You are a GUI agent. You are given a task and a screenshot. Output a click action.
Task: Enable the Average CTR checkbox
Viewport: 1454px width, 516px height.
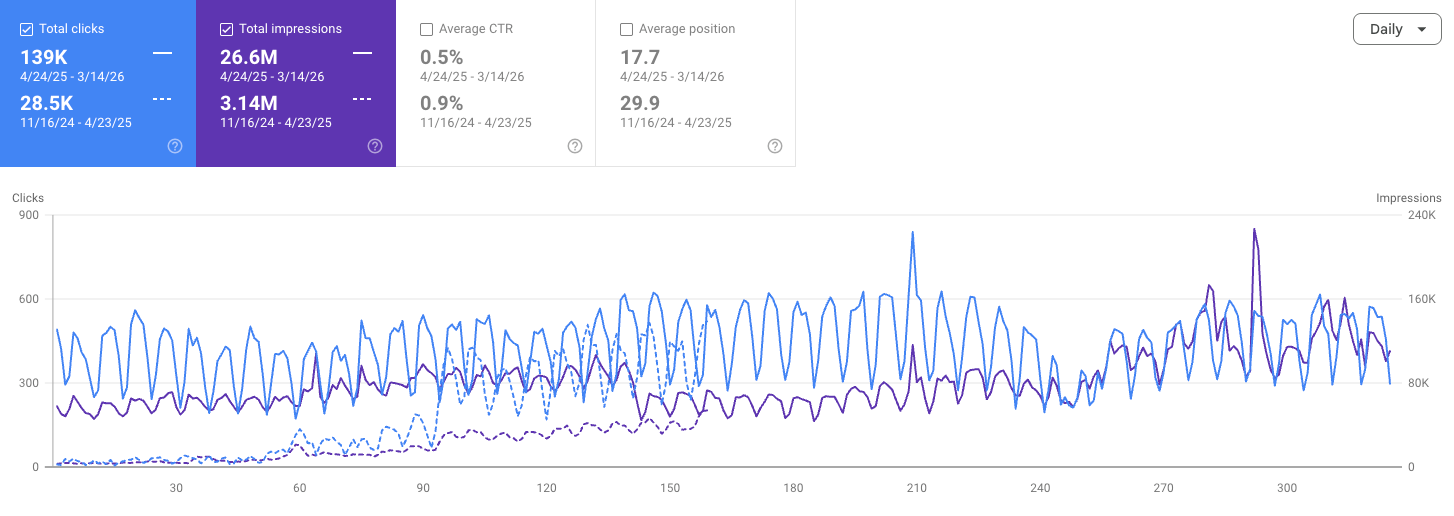pos(427,29)
